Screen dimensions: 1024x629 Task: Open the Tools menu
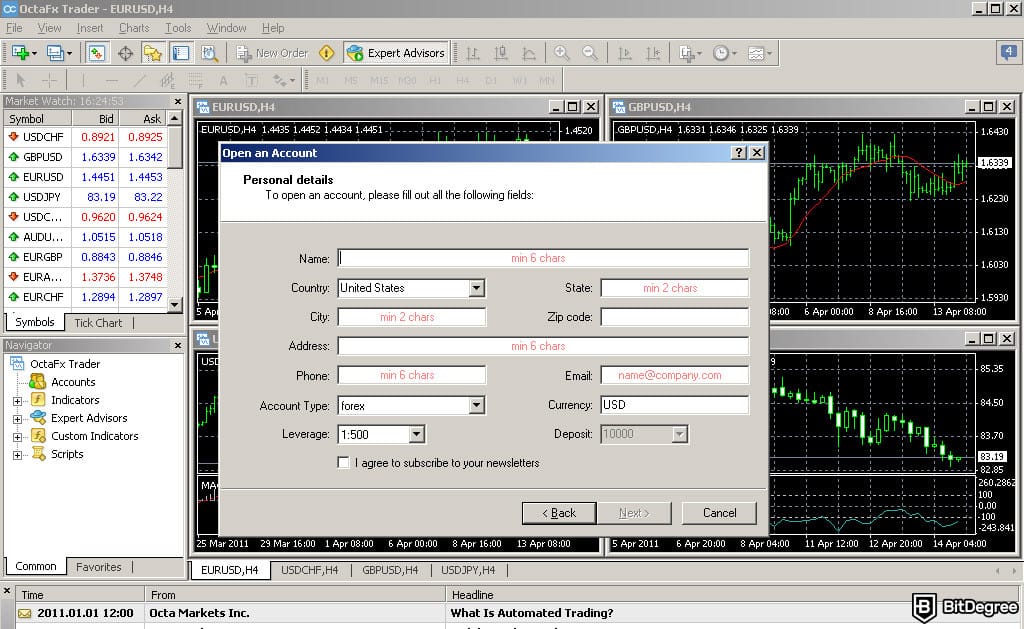pos(178,28)
